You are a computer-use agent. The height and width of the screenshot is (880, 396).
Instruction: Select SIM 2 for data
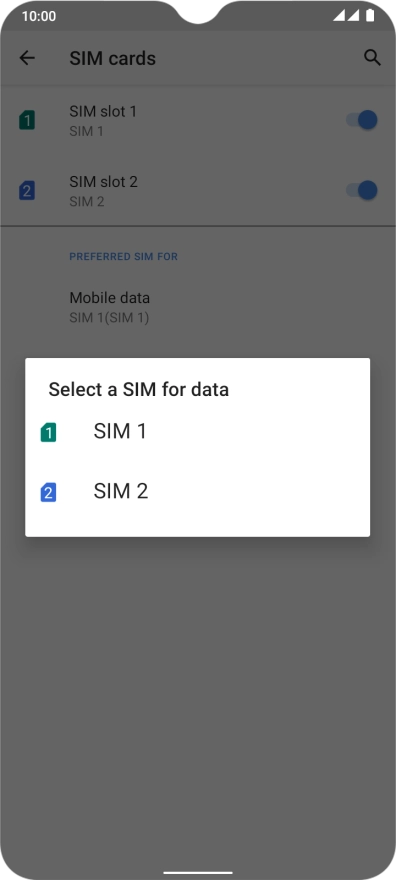[x=197, y=492]
